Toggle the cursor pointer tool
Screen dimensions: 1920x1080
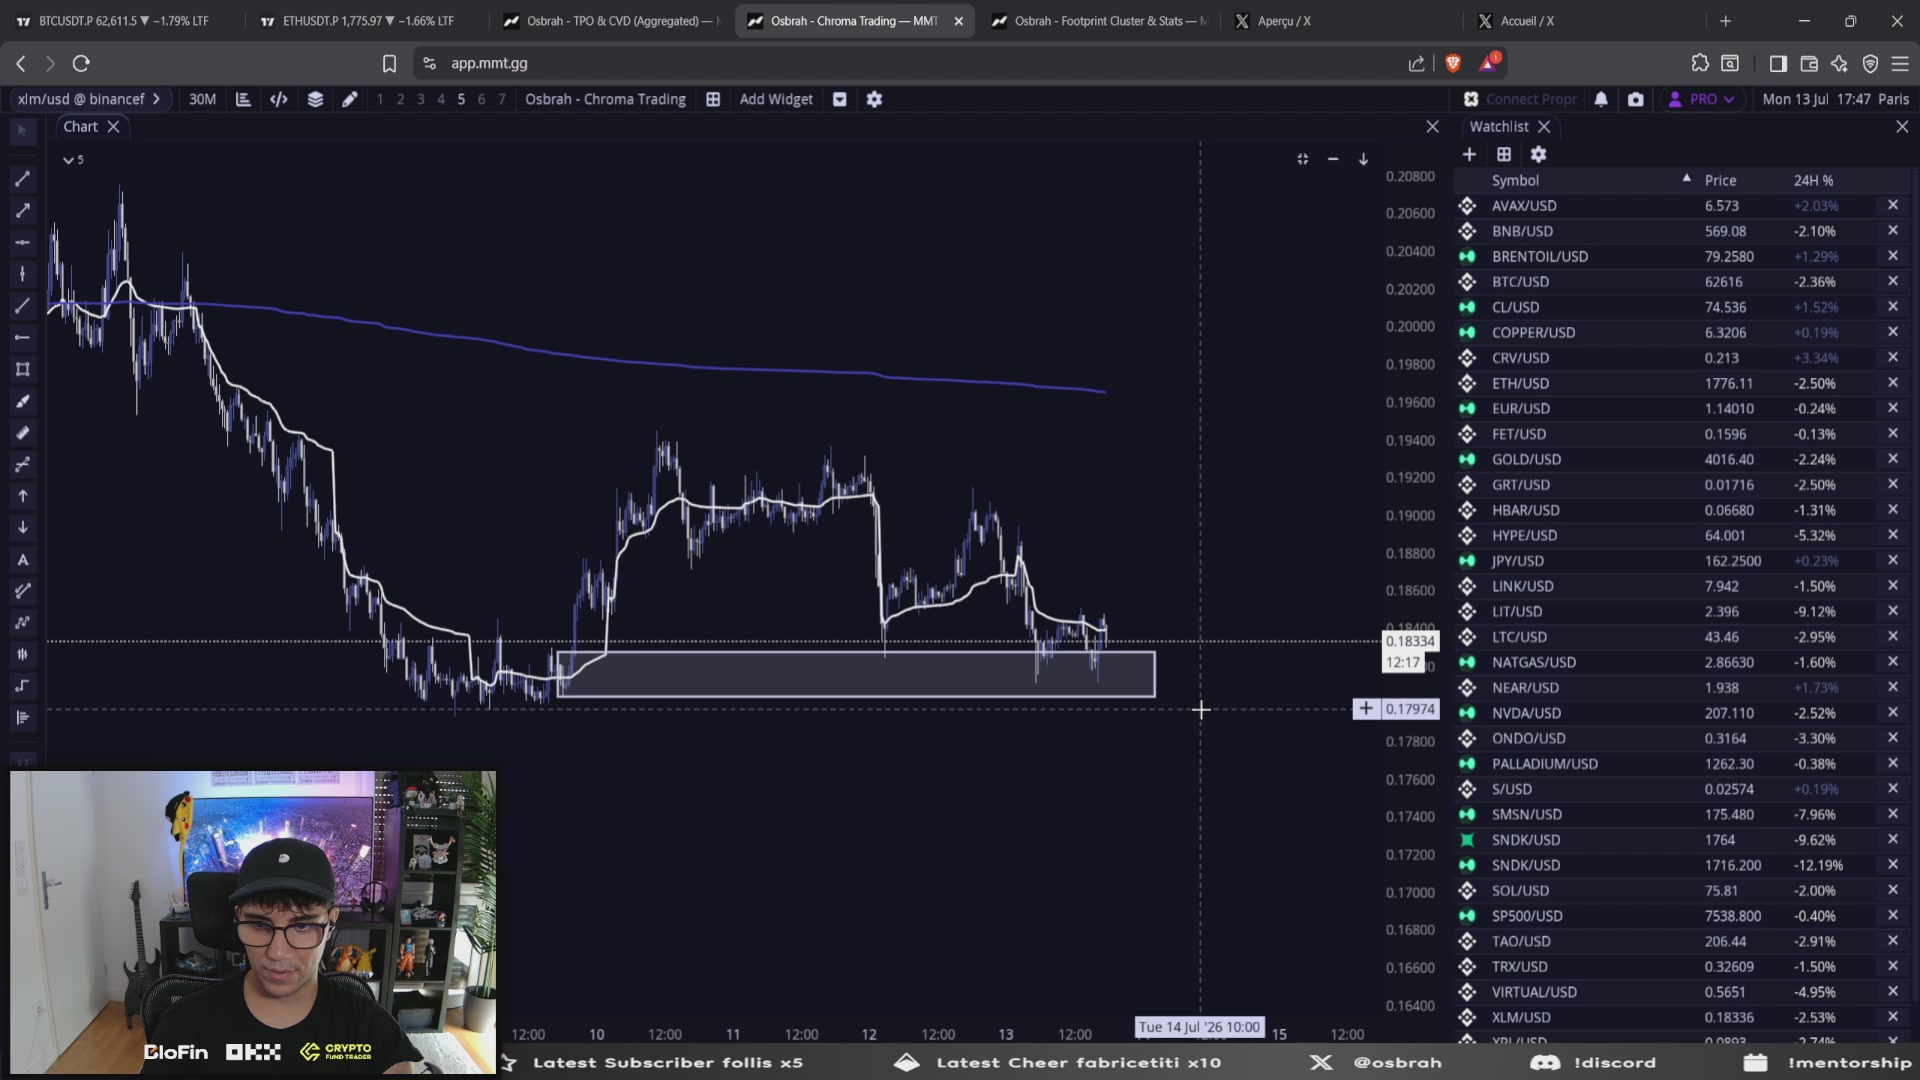pyautogui.click(x=22, y=131)
